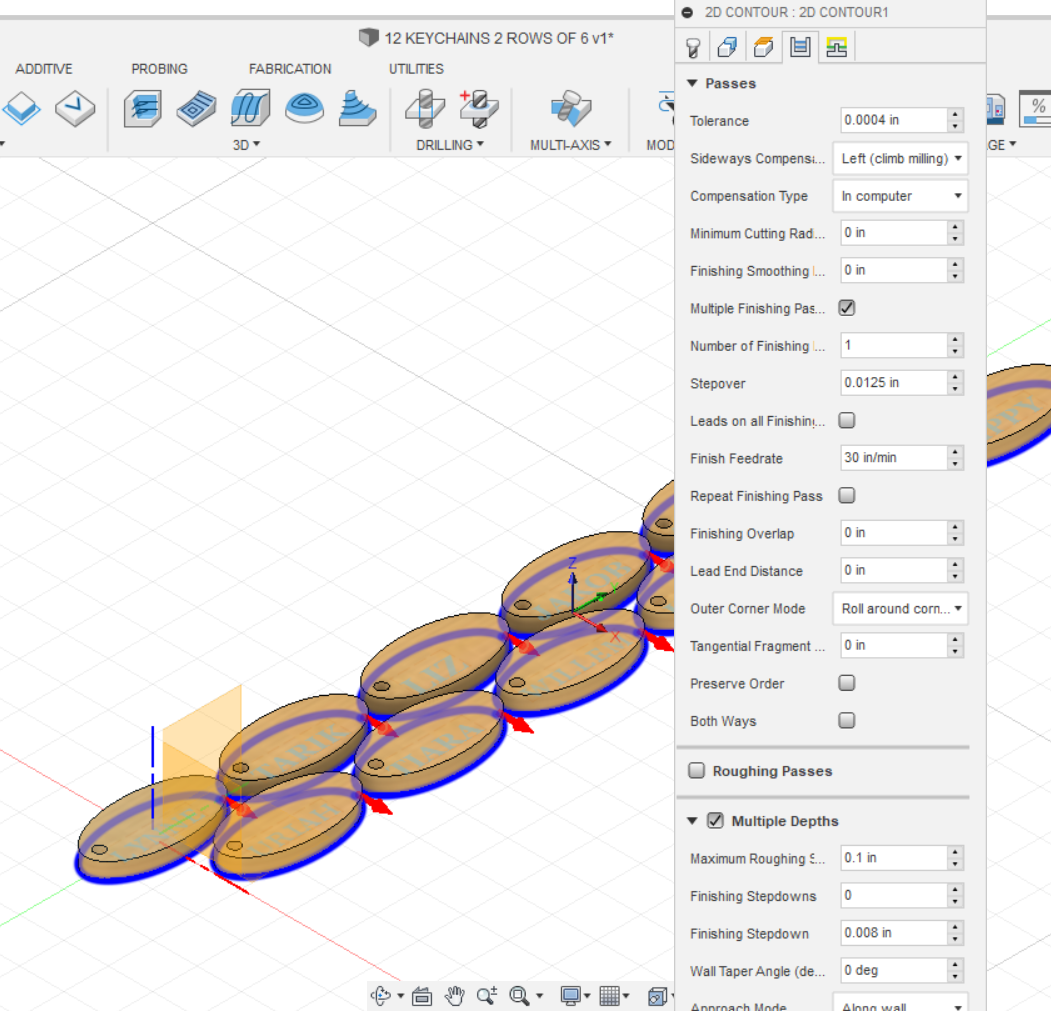Uncheck the Multiple Depths option

(x=716, y=820)
